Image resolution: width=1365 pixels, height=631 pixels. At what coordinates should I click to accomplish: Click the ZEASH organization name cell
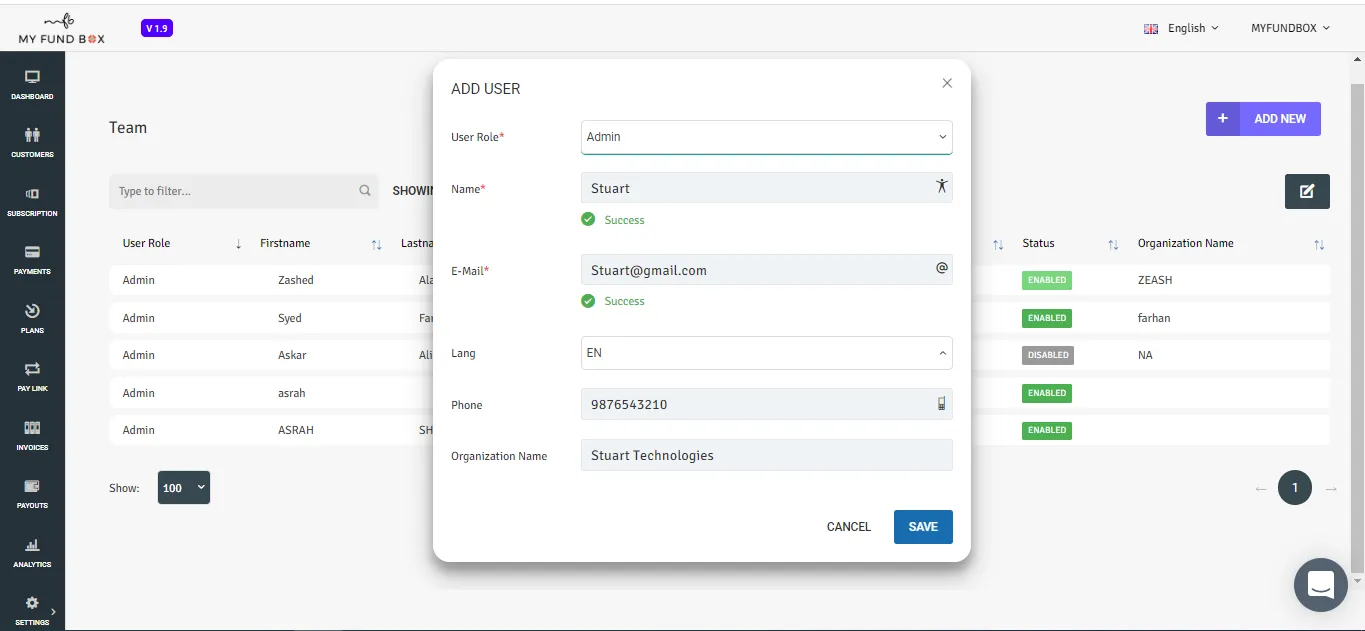pyautogui.click(x=1155, y=280)
